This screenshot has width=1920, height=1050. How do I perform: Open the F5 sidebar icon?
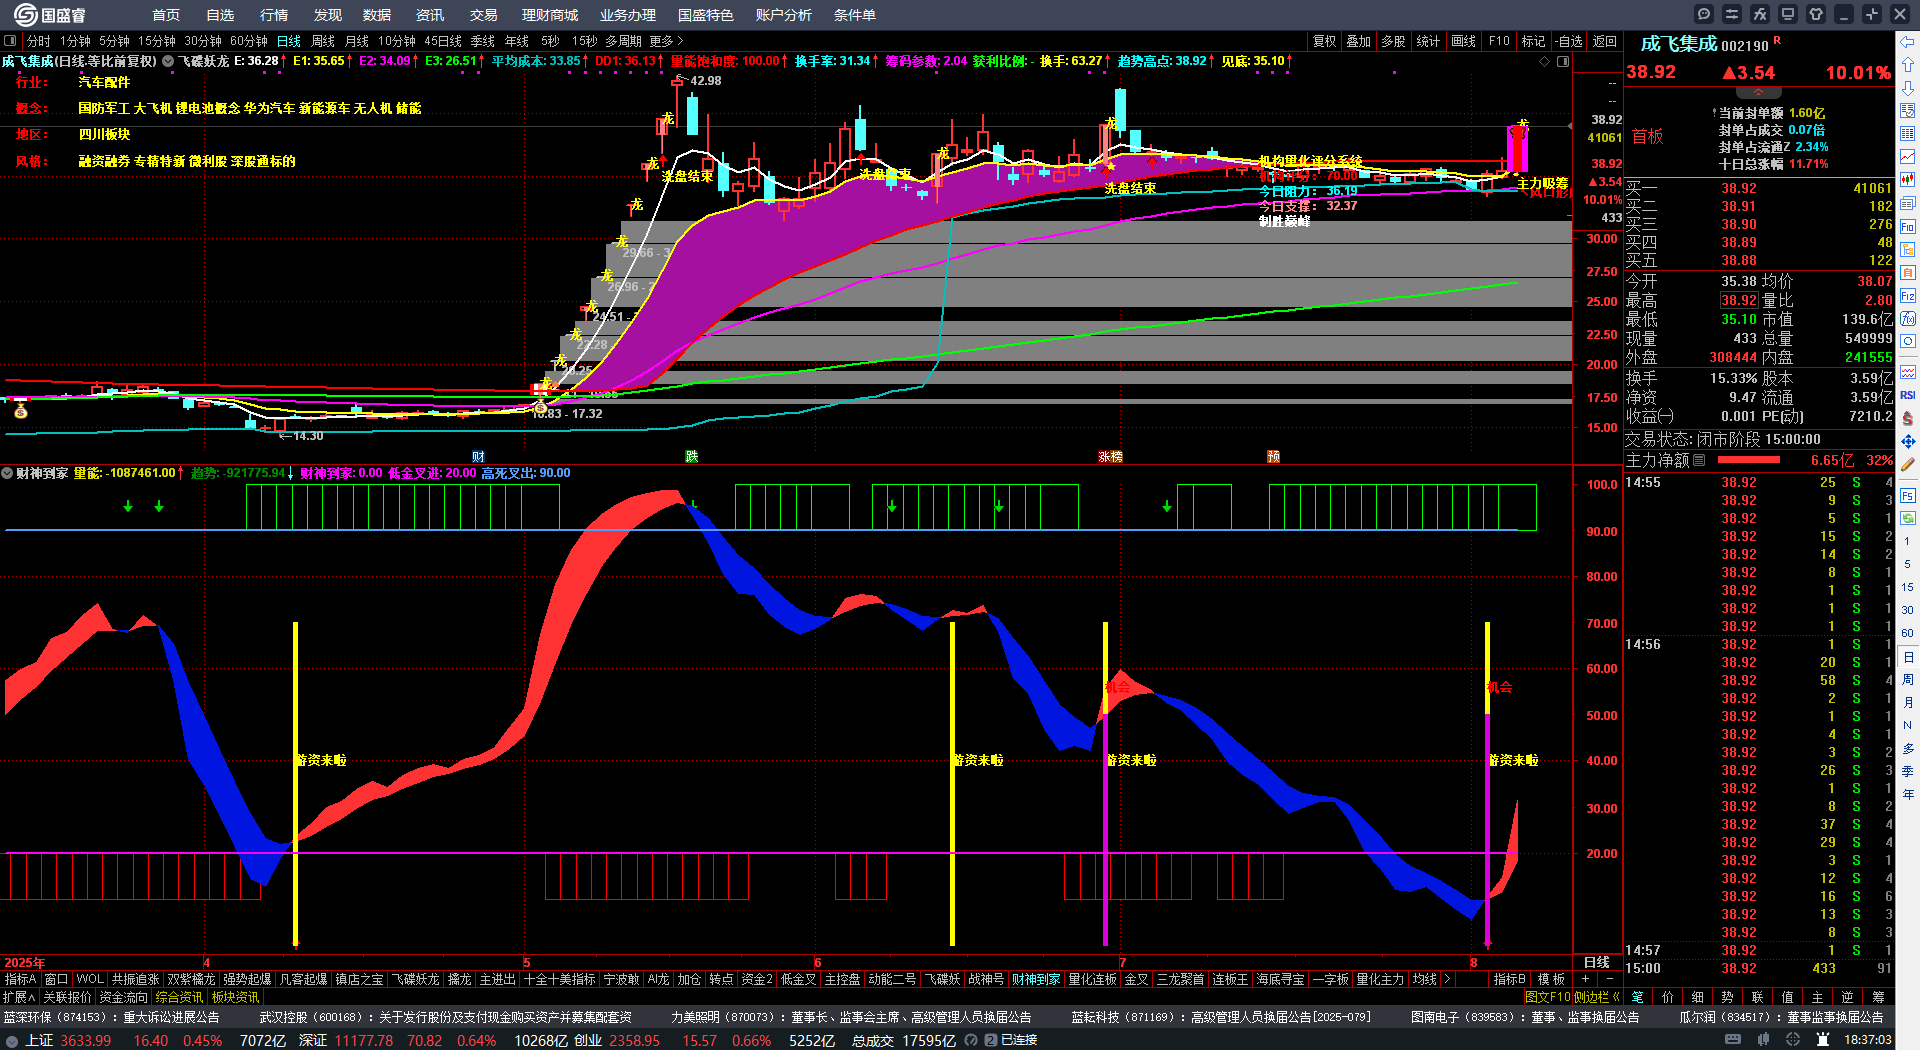[1908, 496]
